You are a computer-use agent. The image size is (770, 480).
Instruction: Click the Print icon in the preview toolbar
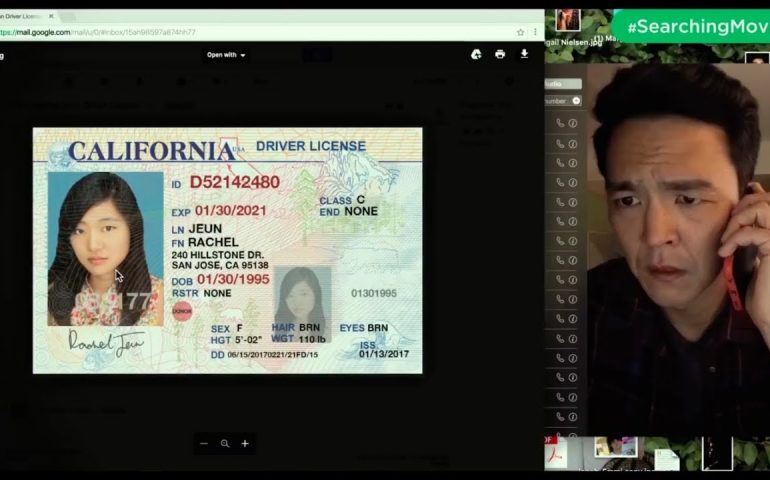pos(500,54)
